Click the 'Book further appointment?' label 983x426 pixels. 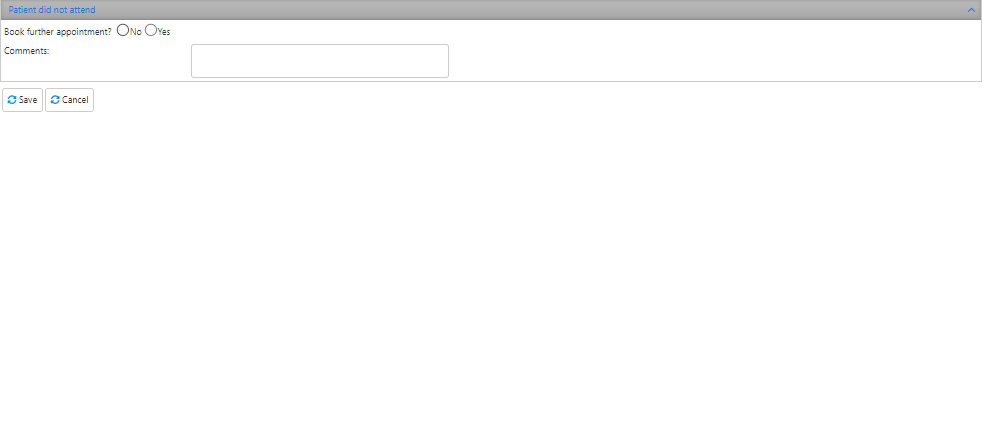pos(58,32)
